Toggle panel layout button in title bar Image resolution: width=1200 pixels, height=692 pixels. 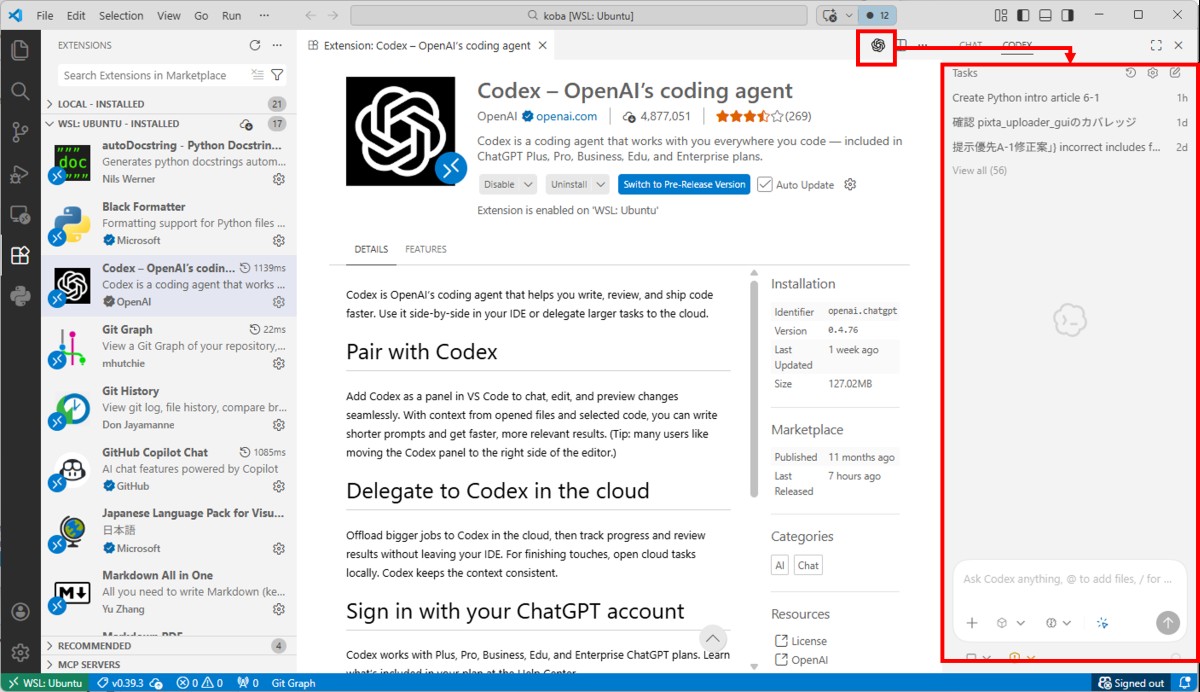pyautogui.click(x=1045, y=15)
